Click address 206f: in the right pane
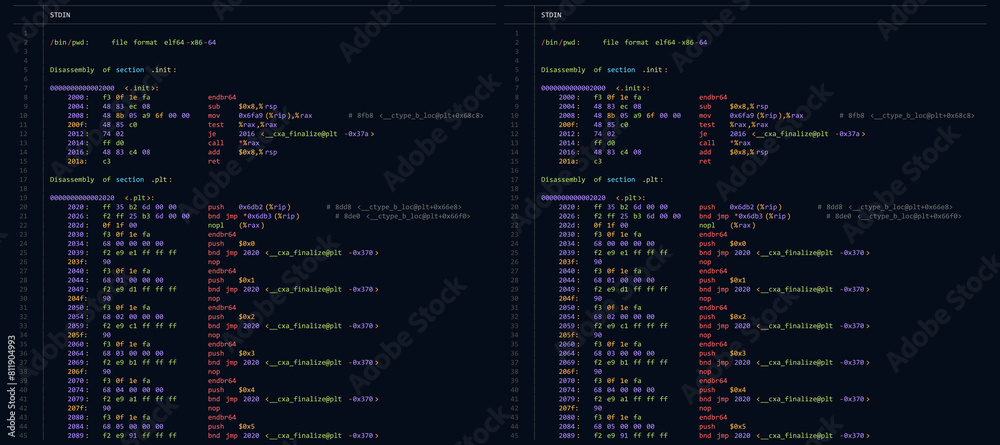This screenshot has height=445, width=1000. [570, 372]
